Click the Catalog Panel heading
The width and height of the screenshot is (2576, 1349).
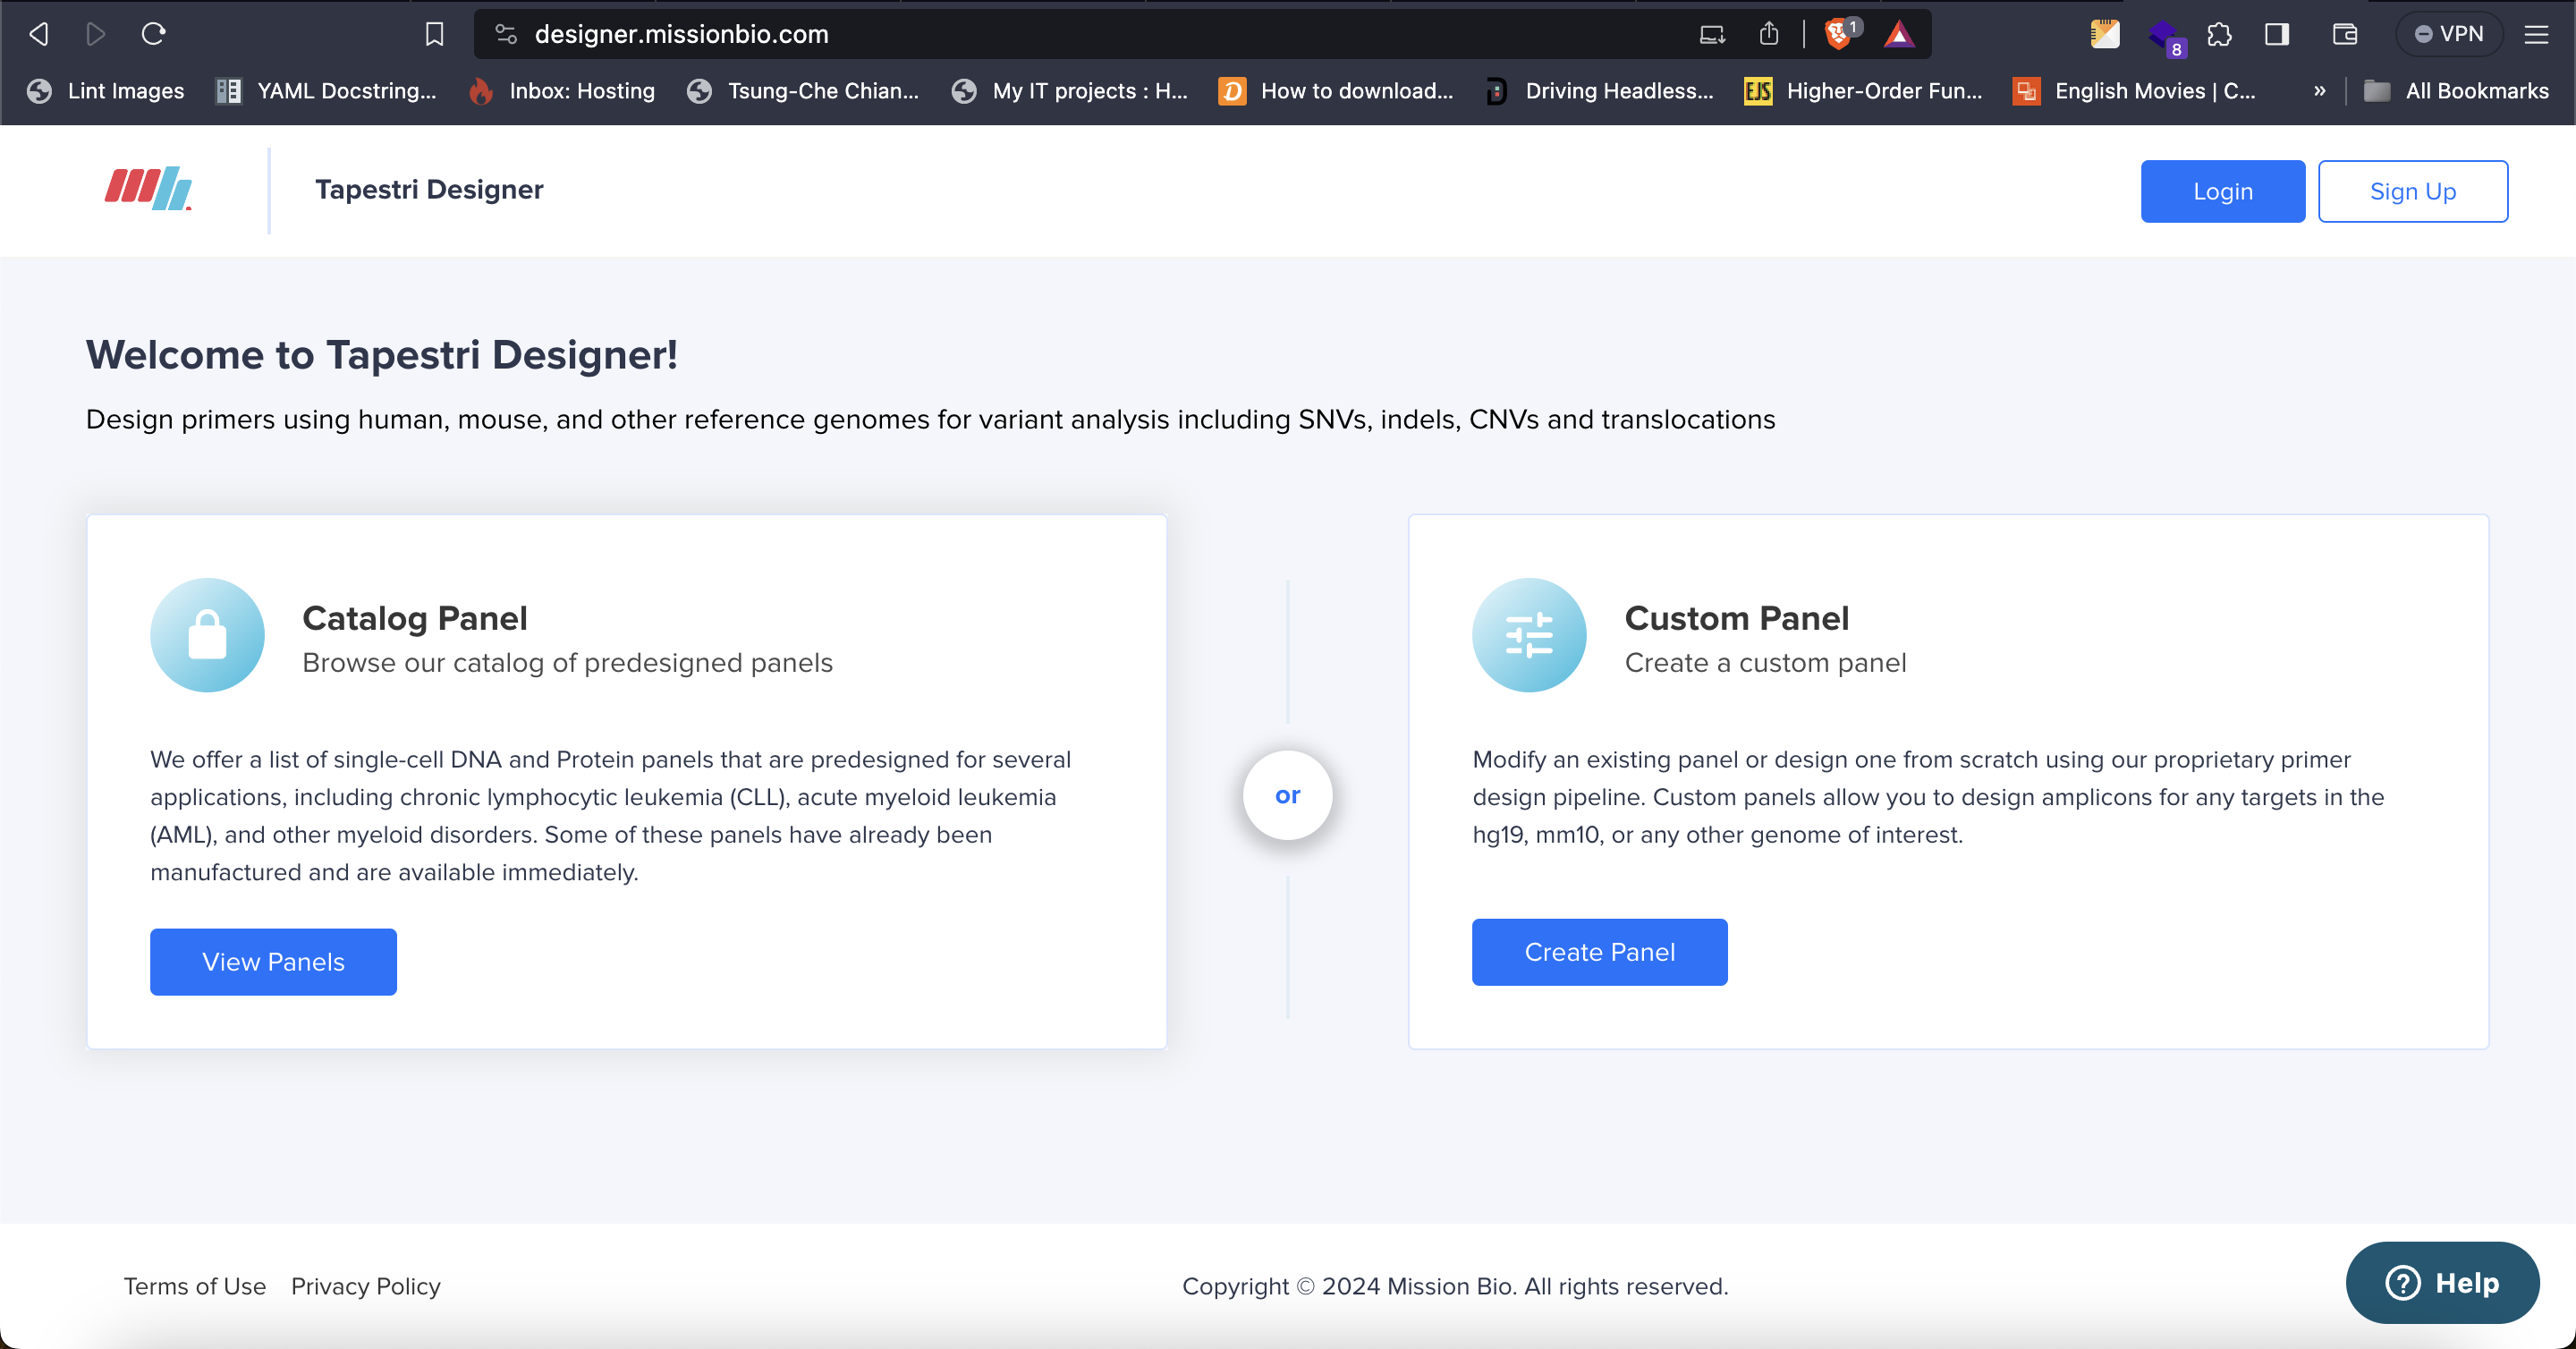pos(414,618)
